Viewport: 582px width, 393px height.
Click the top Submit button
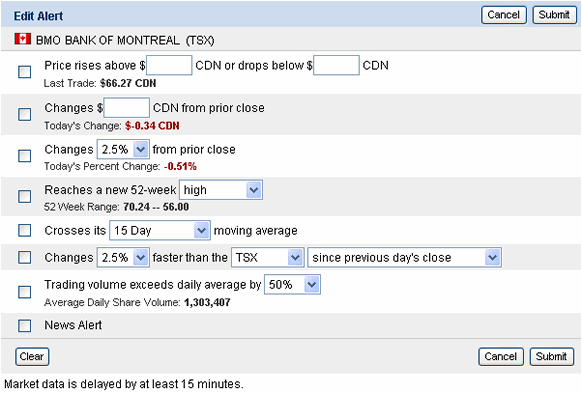pos(554,15)
